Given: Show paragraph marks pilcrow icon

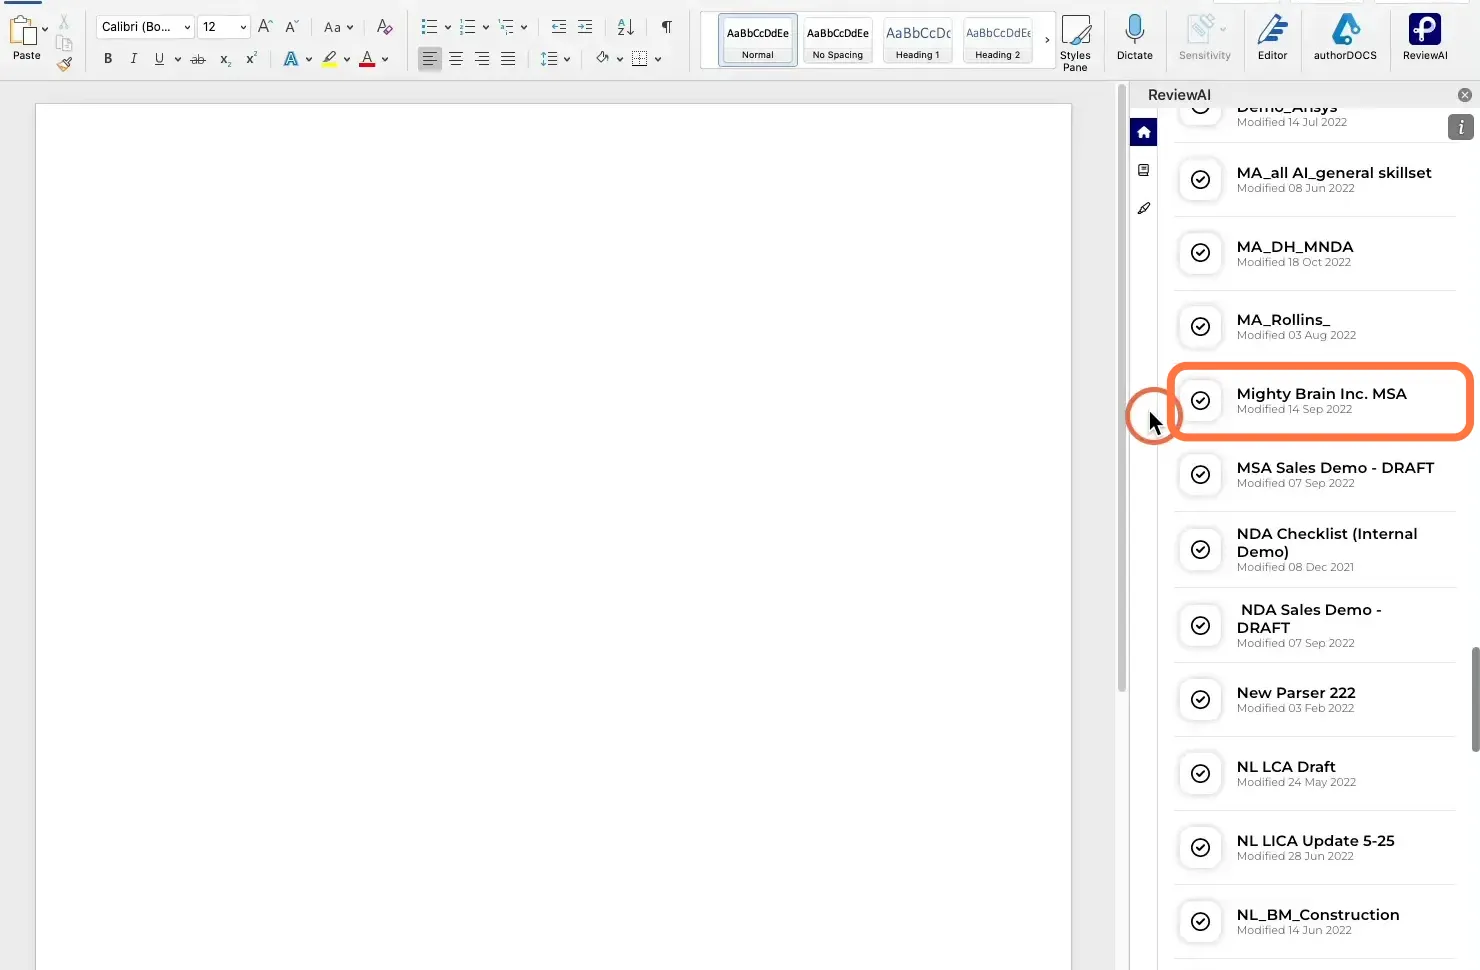Looking at the screenshot, I should pos(667,27).
